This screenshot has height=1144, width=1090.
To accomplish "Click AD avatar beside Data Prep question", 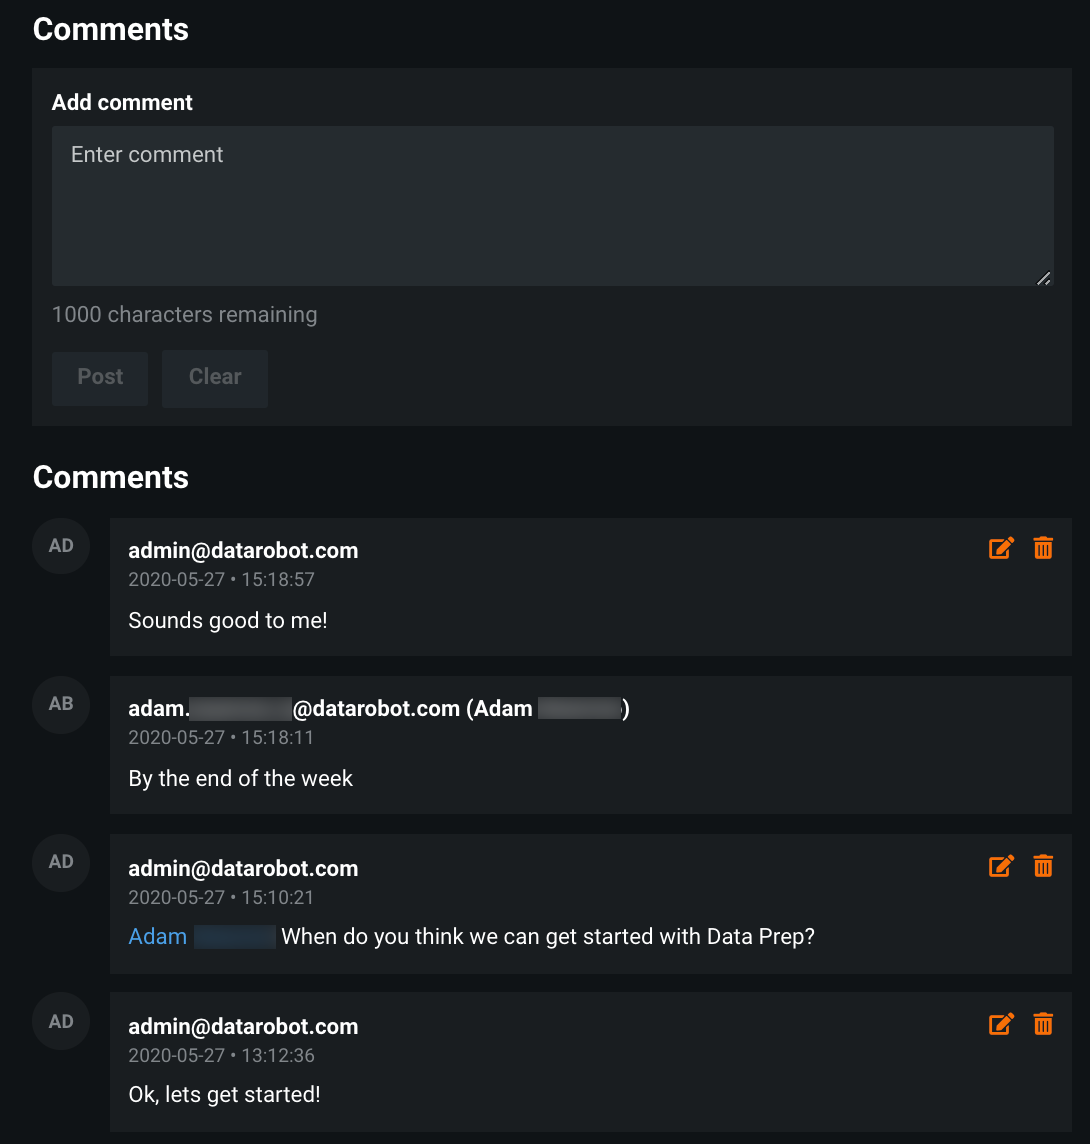I will click(x=61, y=862).
